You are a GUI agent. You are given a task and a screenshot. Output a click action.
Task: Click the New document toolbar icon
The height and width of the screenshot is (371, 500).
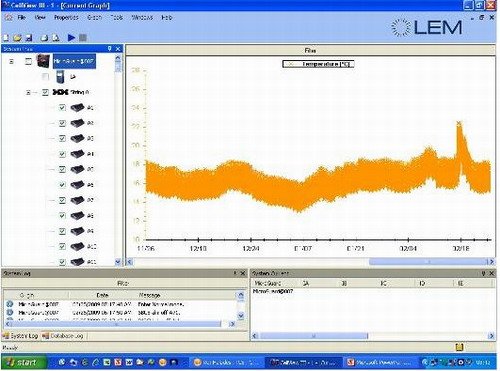(6, 38)
